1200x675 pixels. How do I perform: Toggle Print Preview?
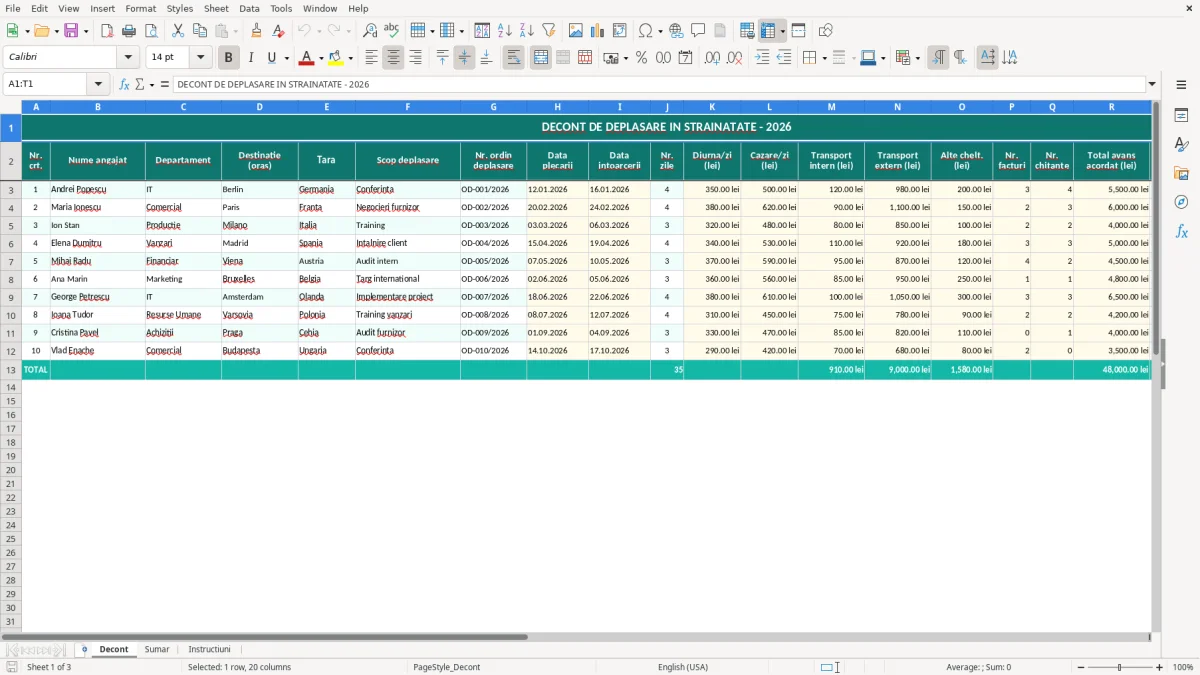point(151,31)
